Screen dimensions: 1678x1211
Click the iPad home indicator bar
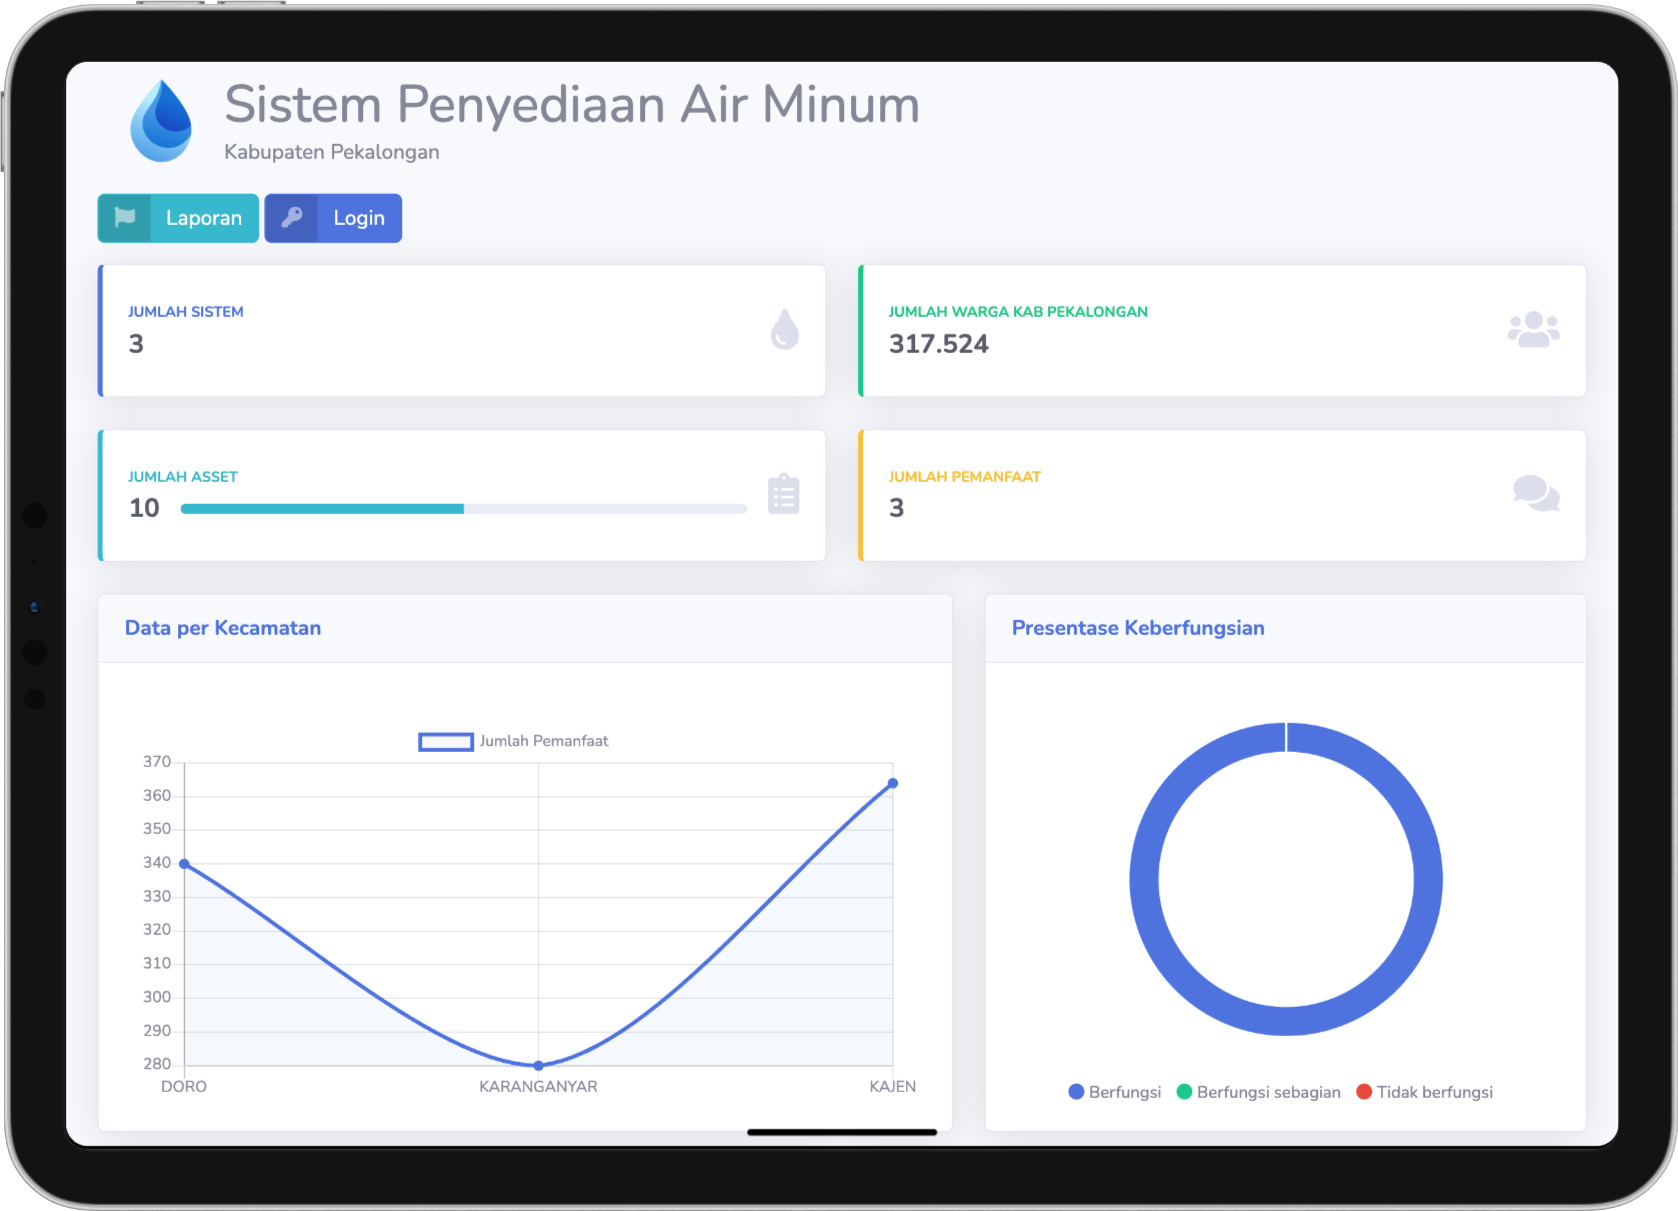click(842, 1132)
